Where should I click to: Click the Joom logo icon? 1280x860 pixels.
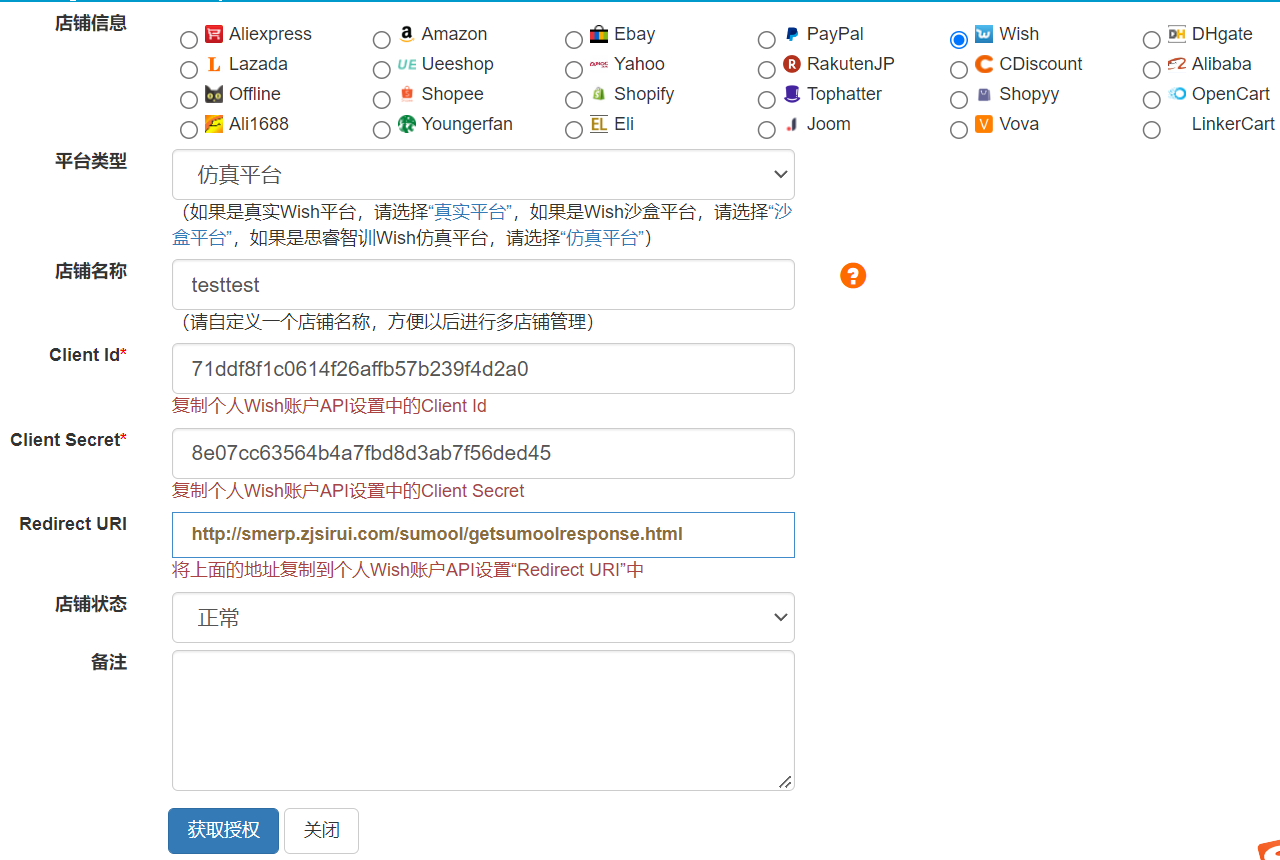tap(792, 124)
